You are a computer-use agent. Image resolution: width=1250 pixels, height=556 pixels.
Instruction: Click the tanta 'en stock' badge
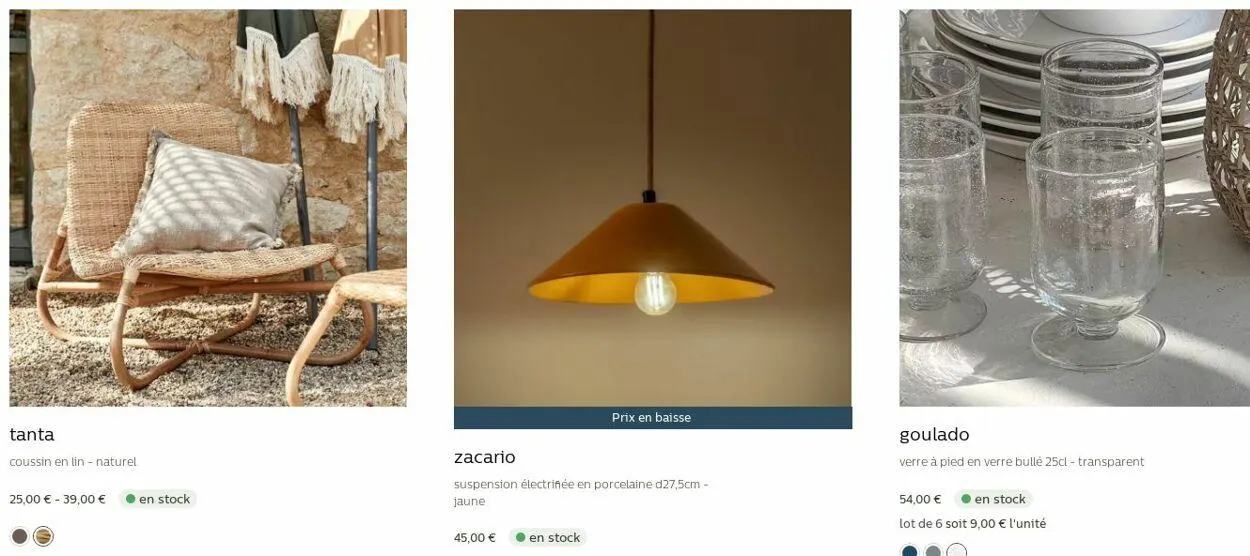(158, 499)
